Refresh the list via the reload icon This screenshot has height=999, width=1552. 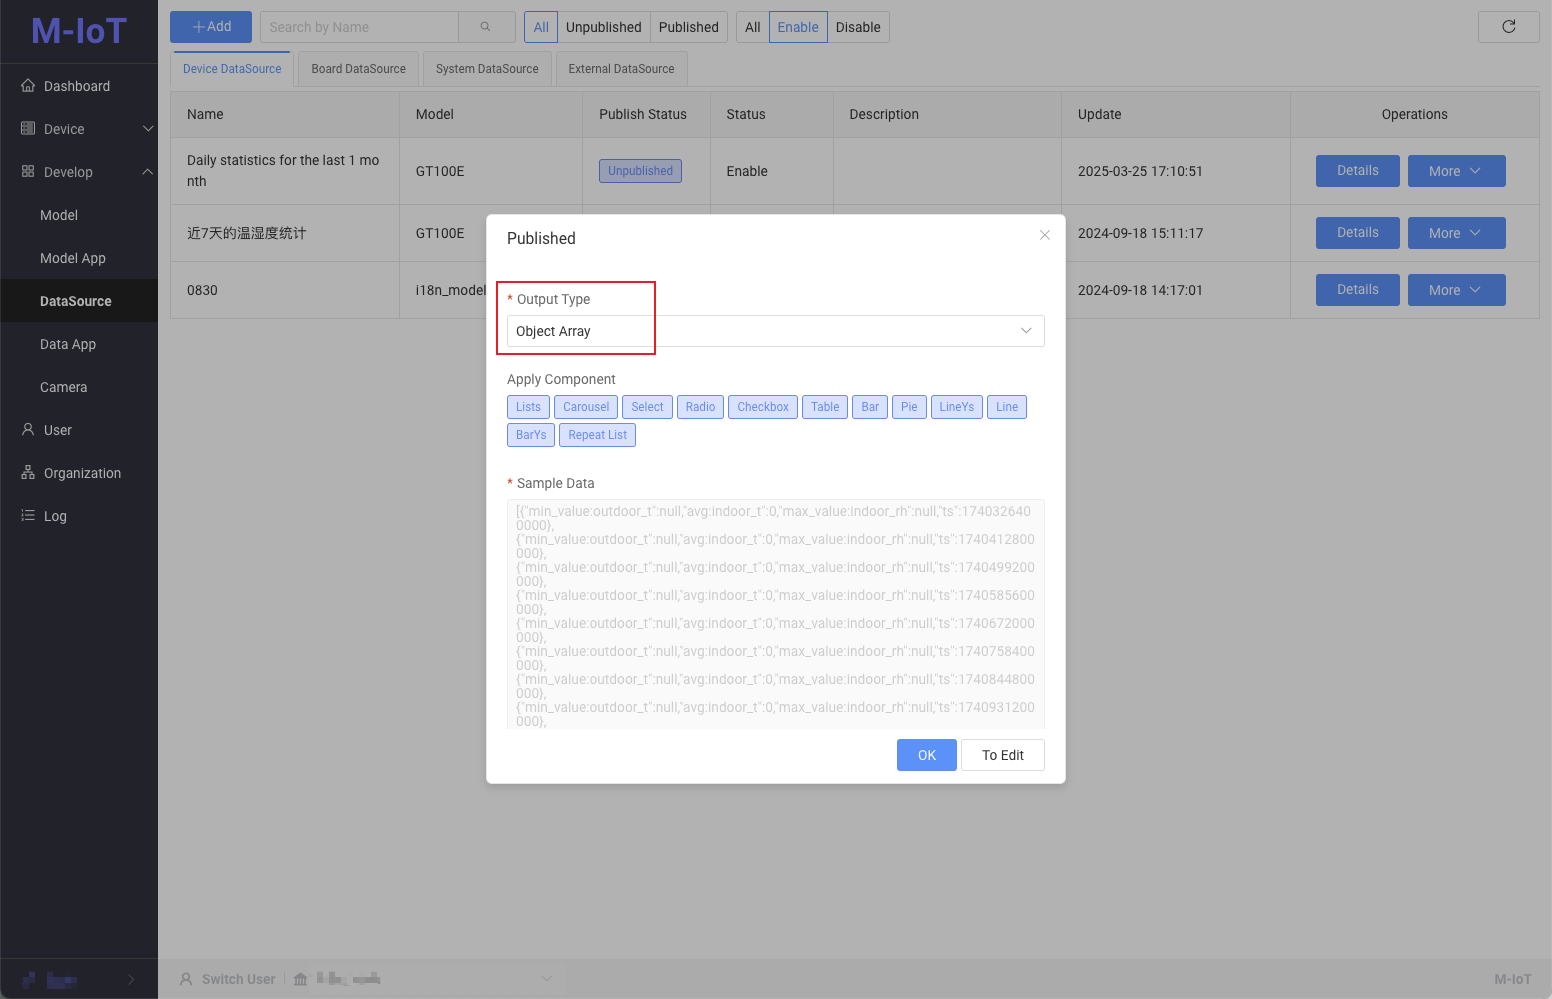pyautogui.click(x=1508, y=27)
